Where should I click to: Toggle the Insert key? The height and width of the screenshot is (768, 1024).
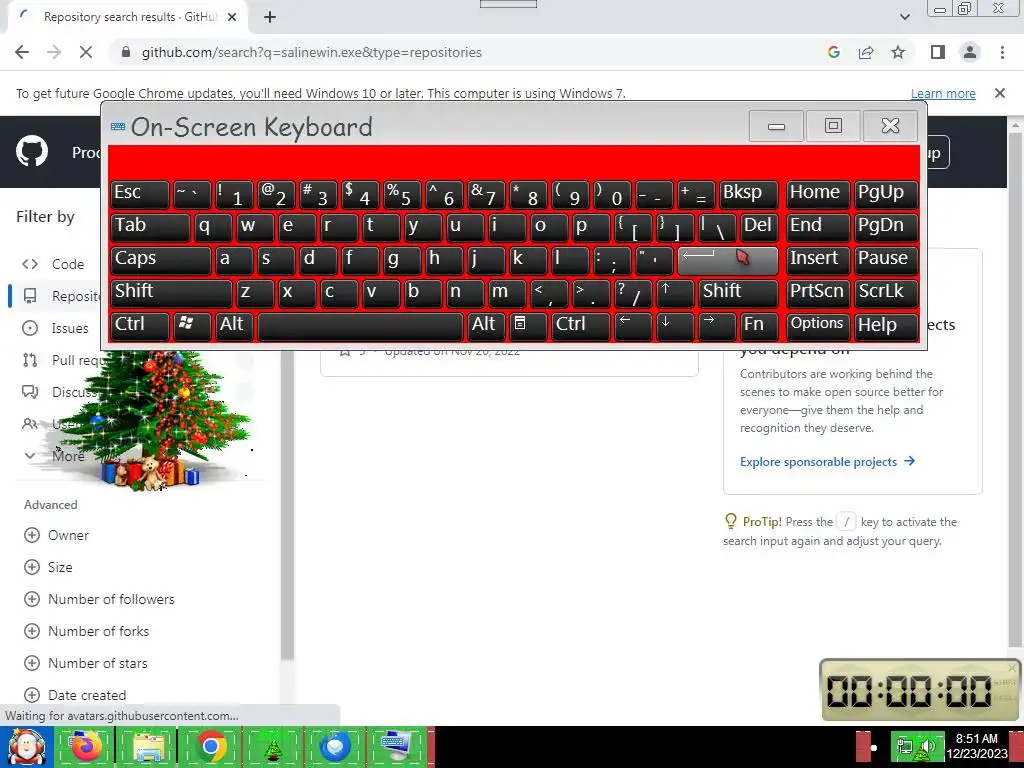[818, 260]
